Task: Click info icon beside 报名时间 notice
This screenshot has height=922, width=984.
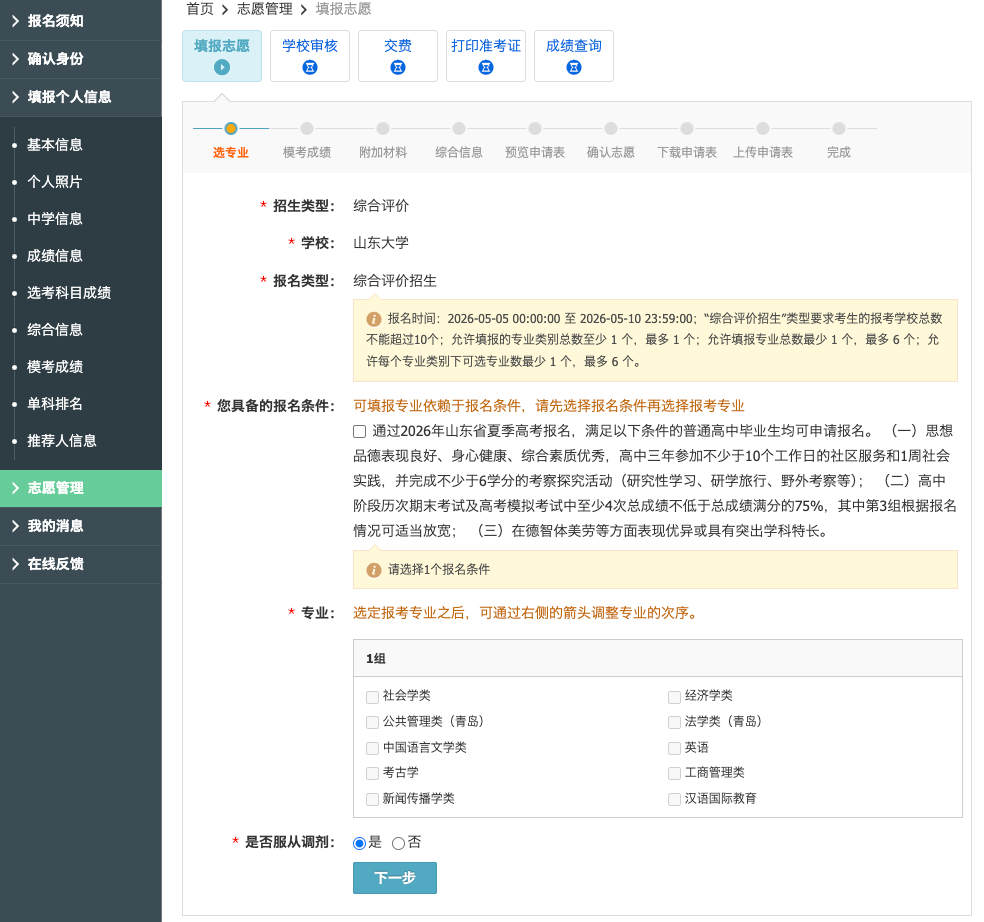Action: pyautogui.click(x=374, y=319)
